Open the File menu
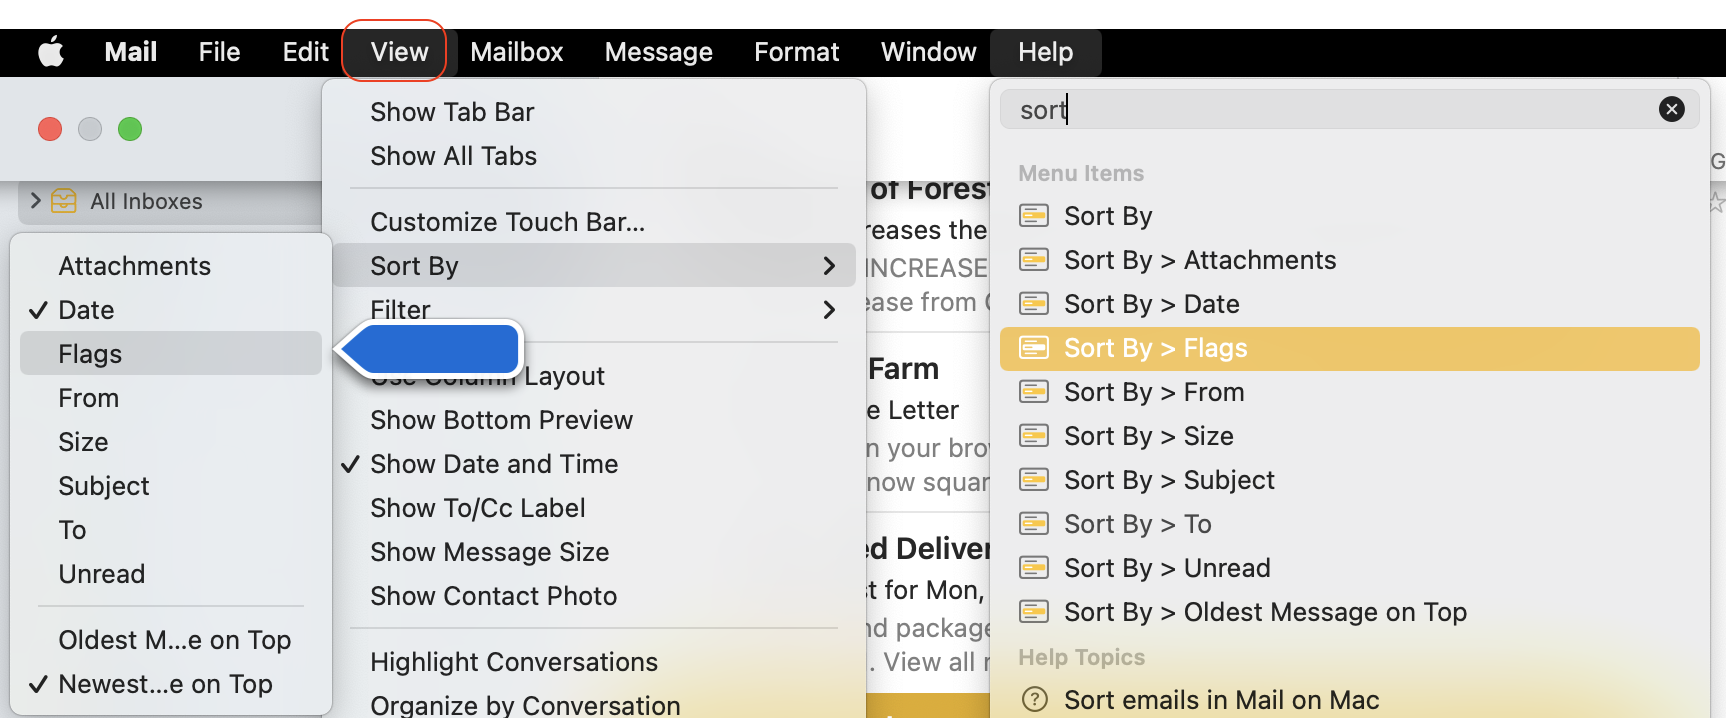 [x=219, y=52]
